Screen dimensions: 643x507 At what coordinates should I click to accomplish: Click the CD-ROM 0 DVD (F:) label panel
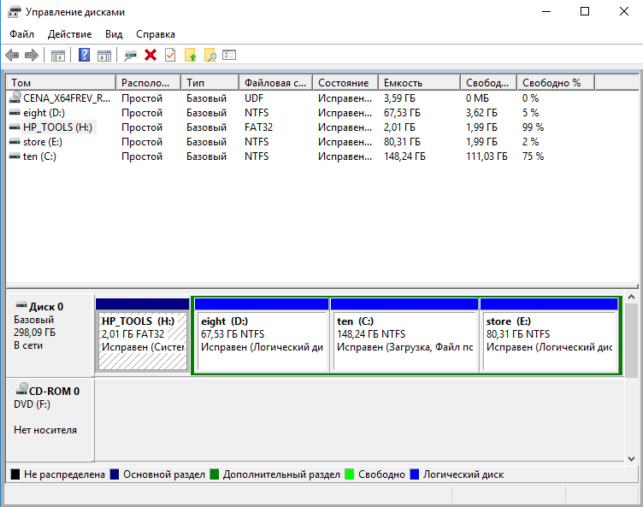point(50,420)
